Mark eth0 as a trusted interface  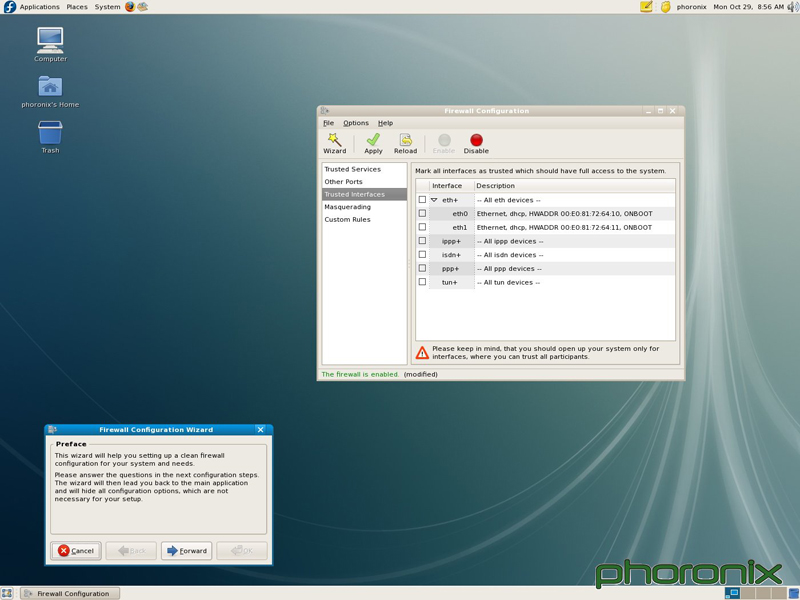point(424,213)
